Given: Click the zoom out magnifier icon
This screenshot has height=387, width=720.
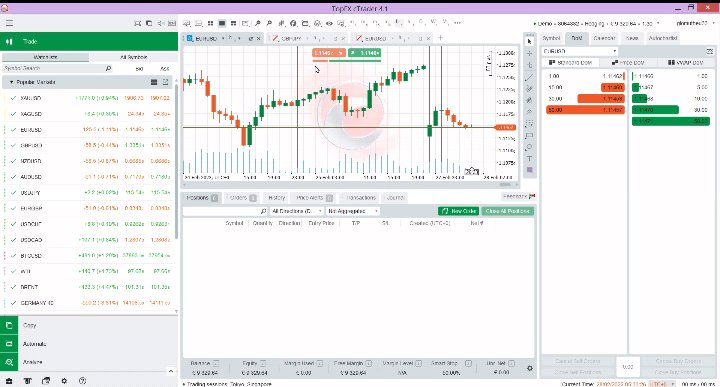Looking at the screenshot, I should (270, 23).
